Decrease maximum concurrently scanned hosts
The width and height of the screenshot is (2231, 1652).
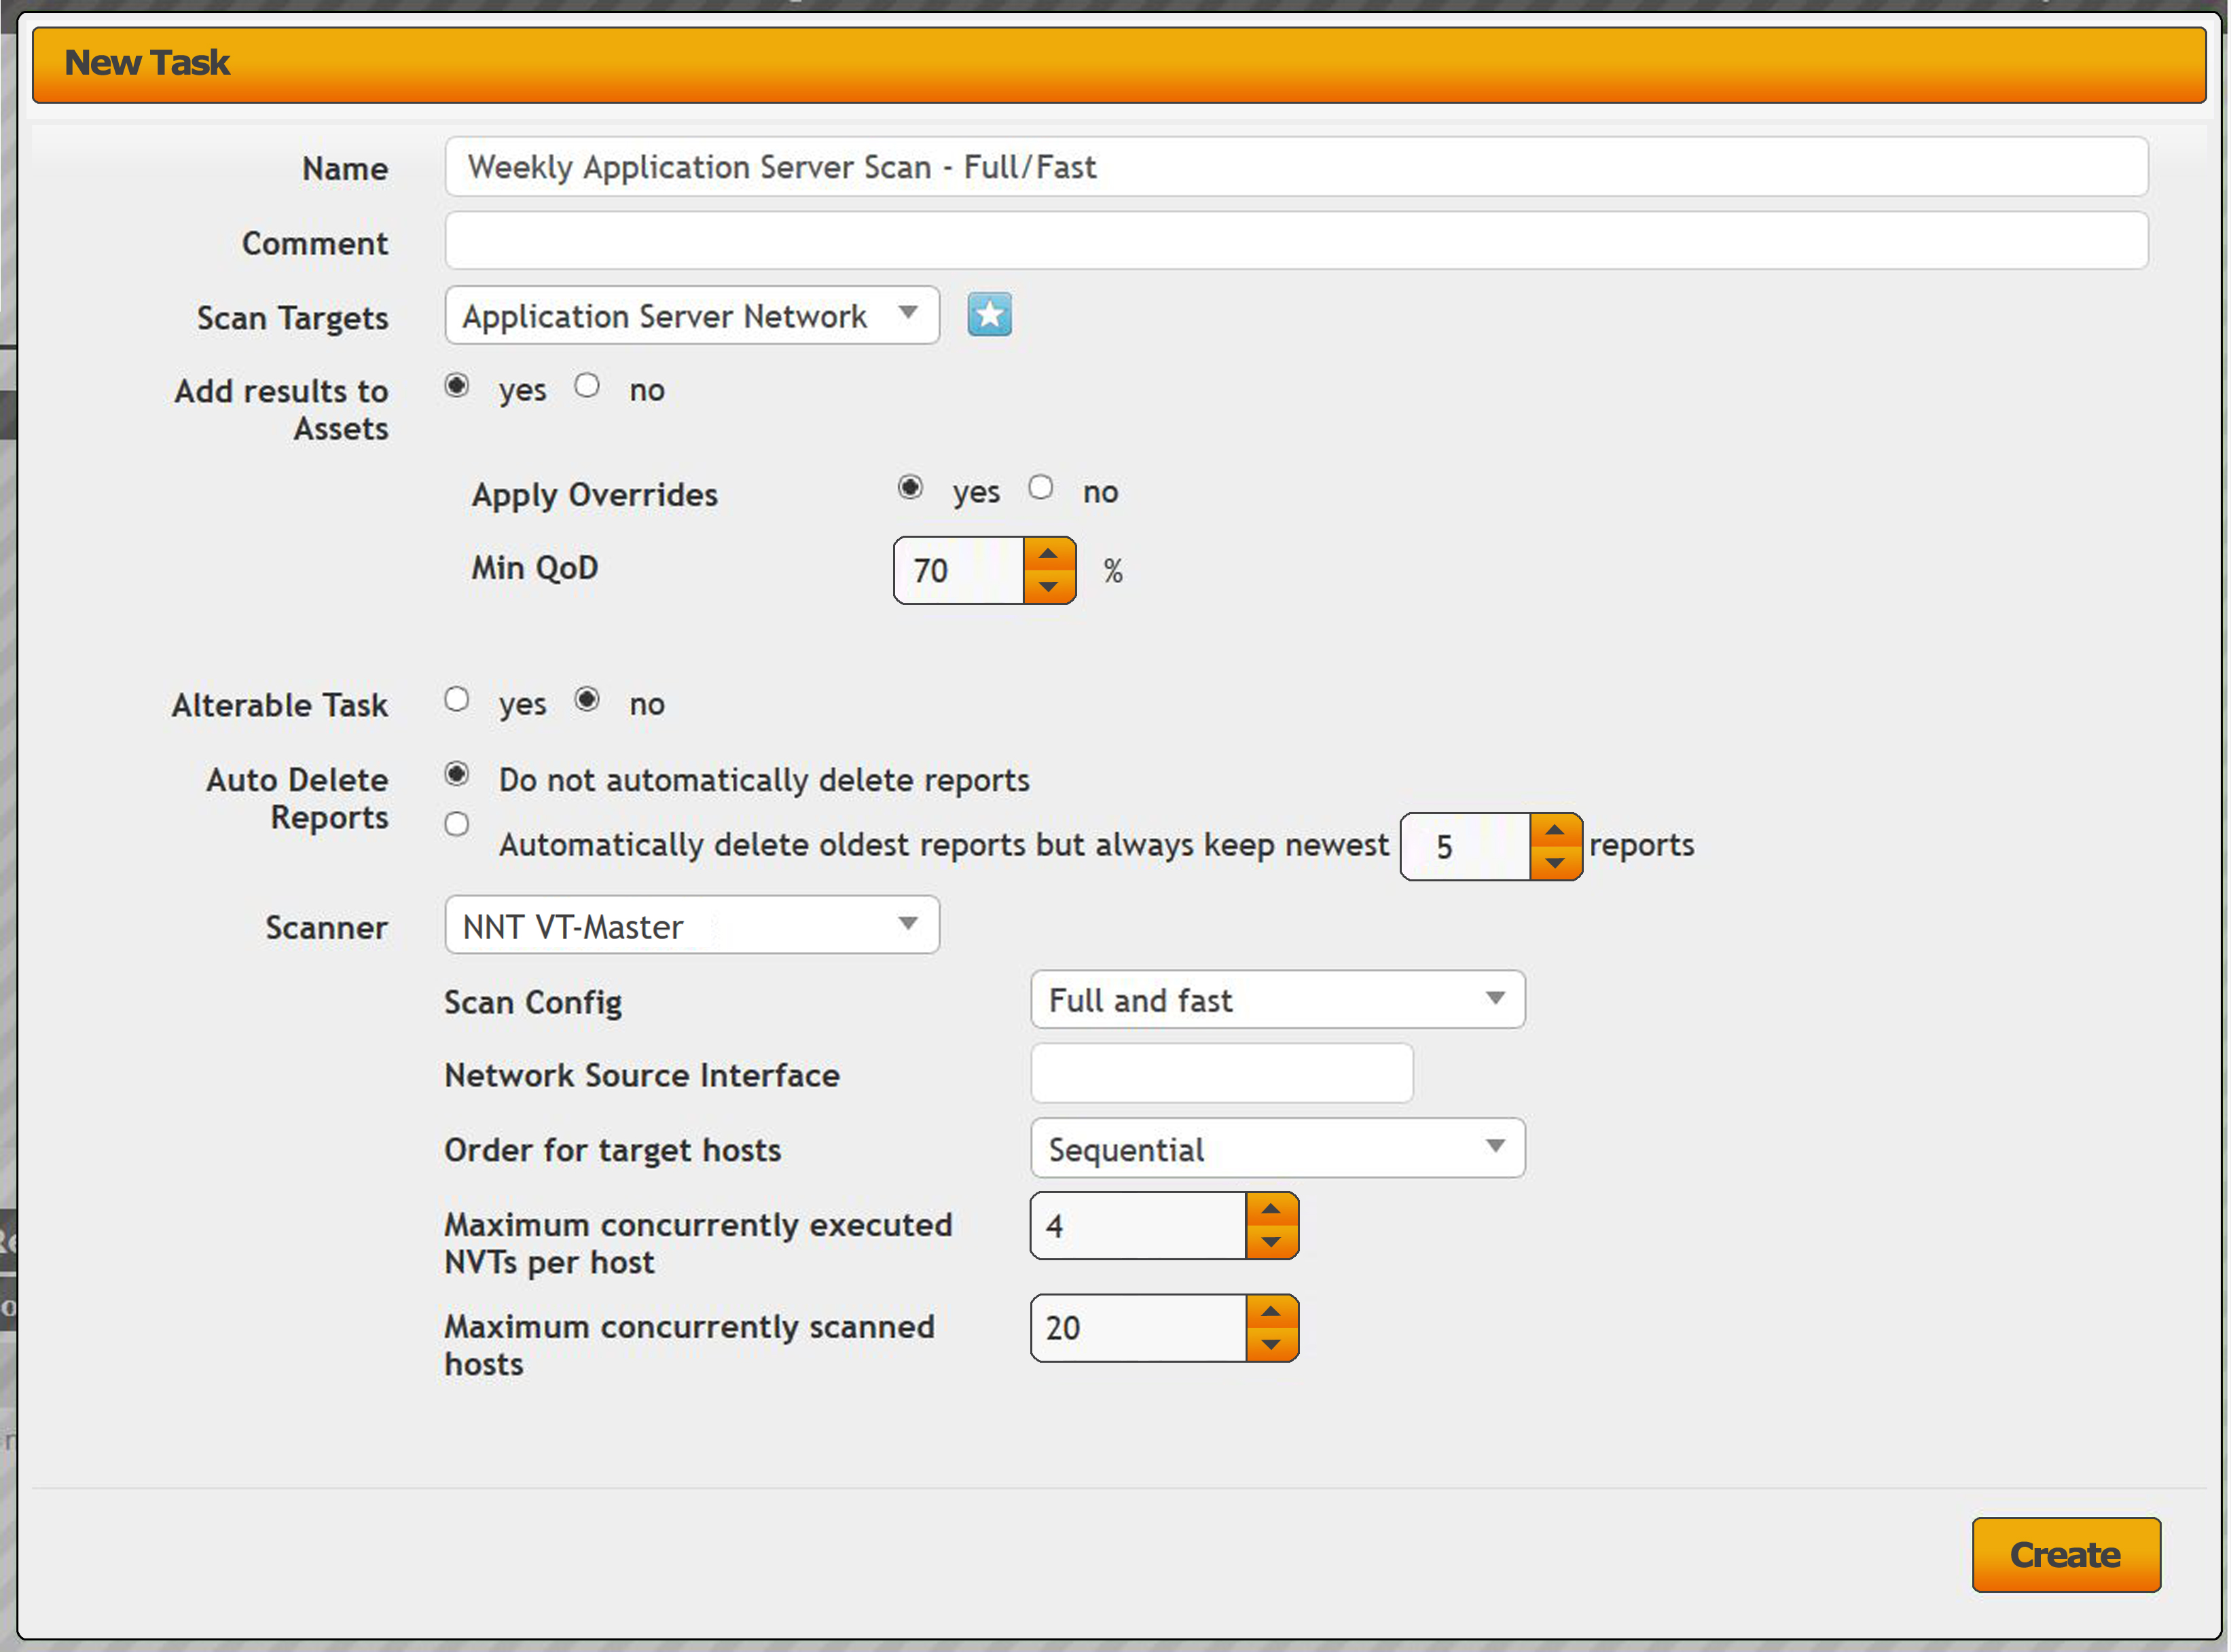[1270, 1345]
